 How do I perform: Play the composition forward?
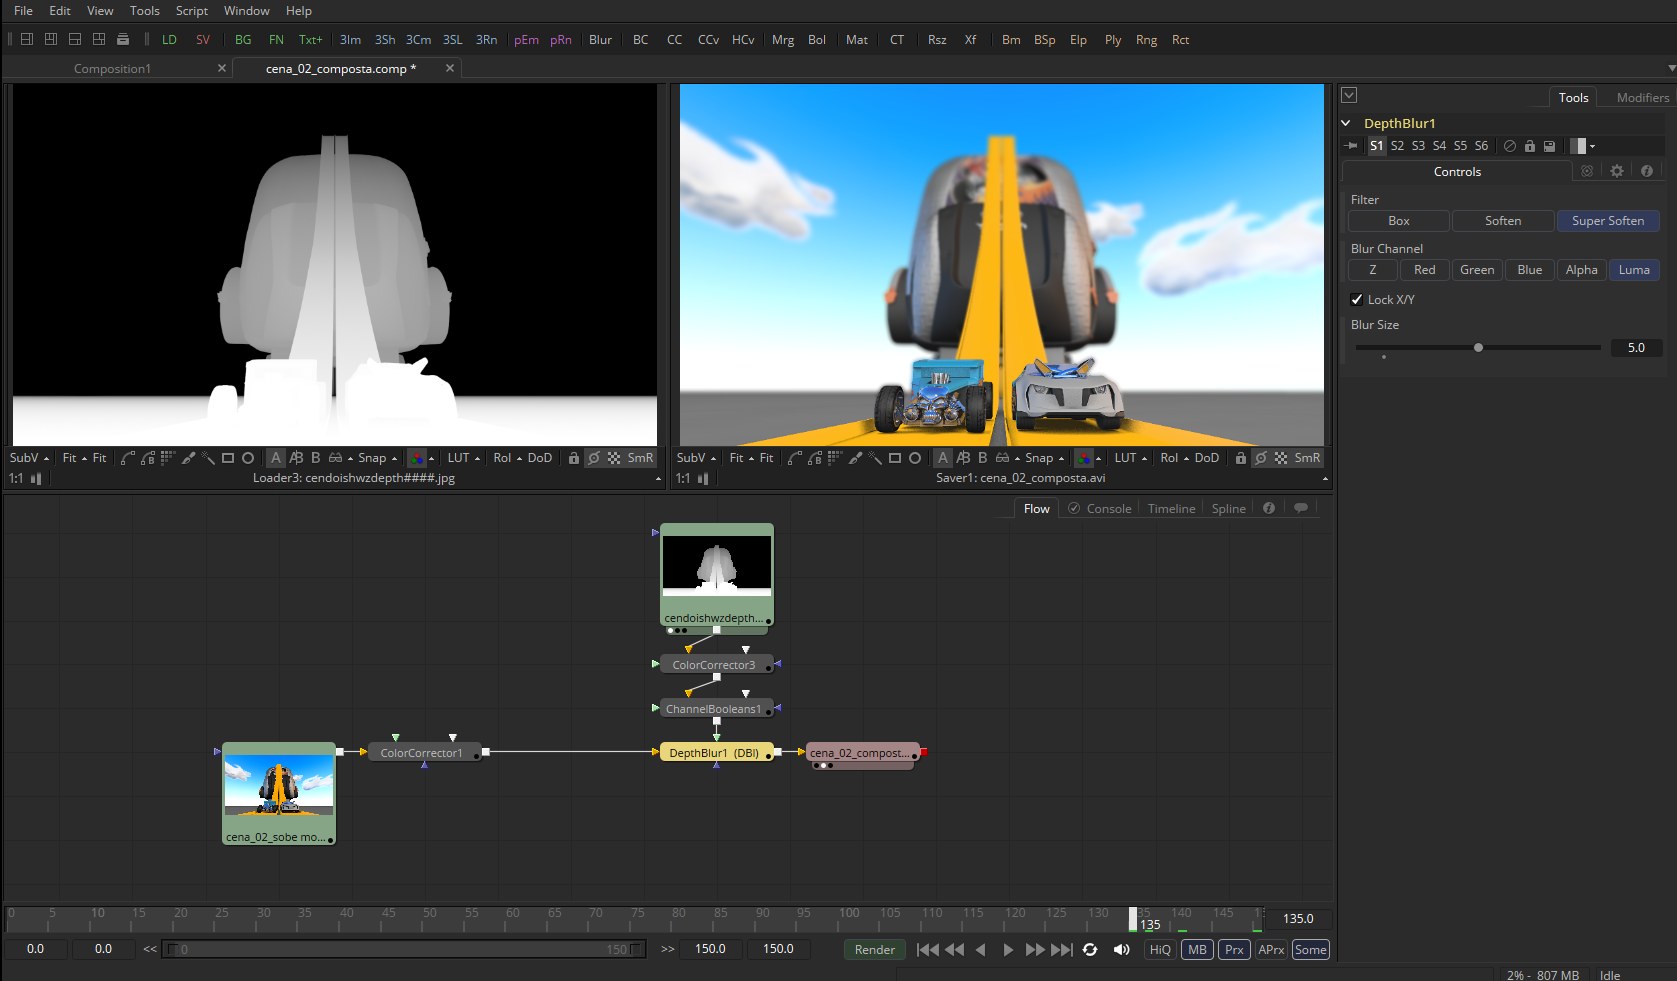(x=1008, y=950)
